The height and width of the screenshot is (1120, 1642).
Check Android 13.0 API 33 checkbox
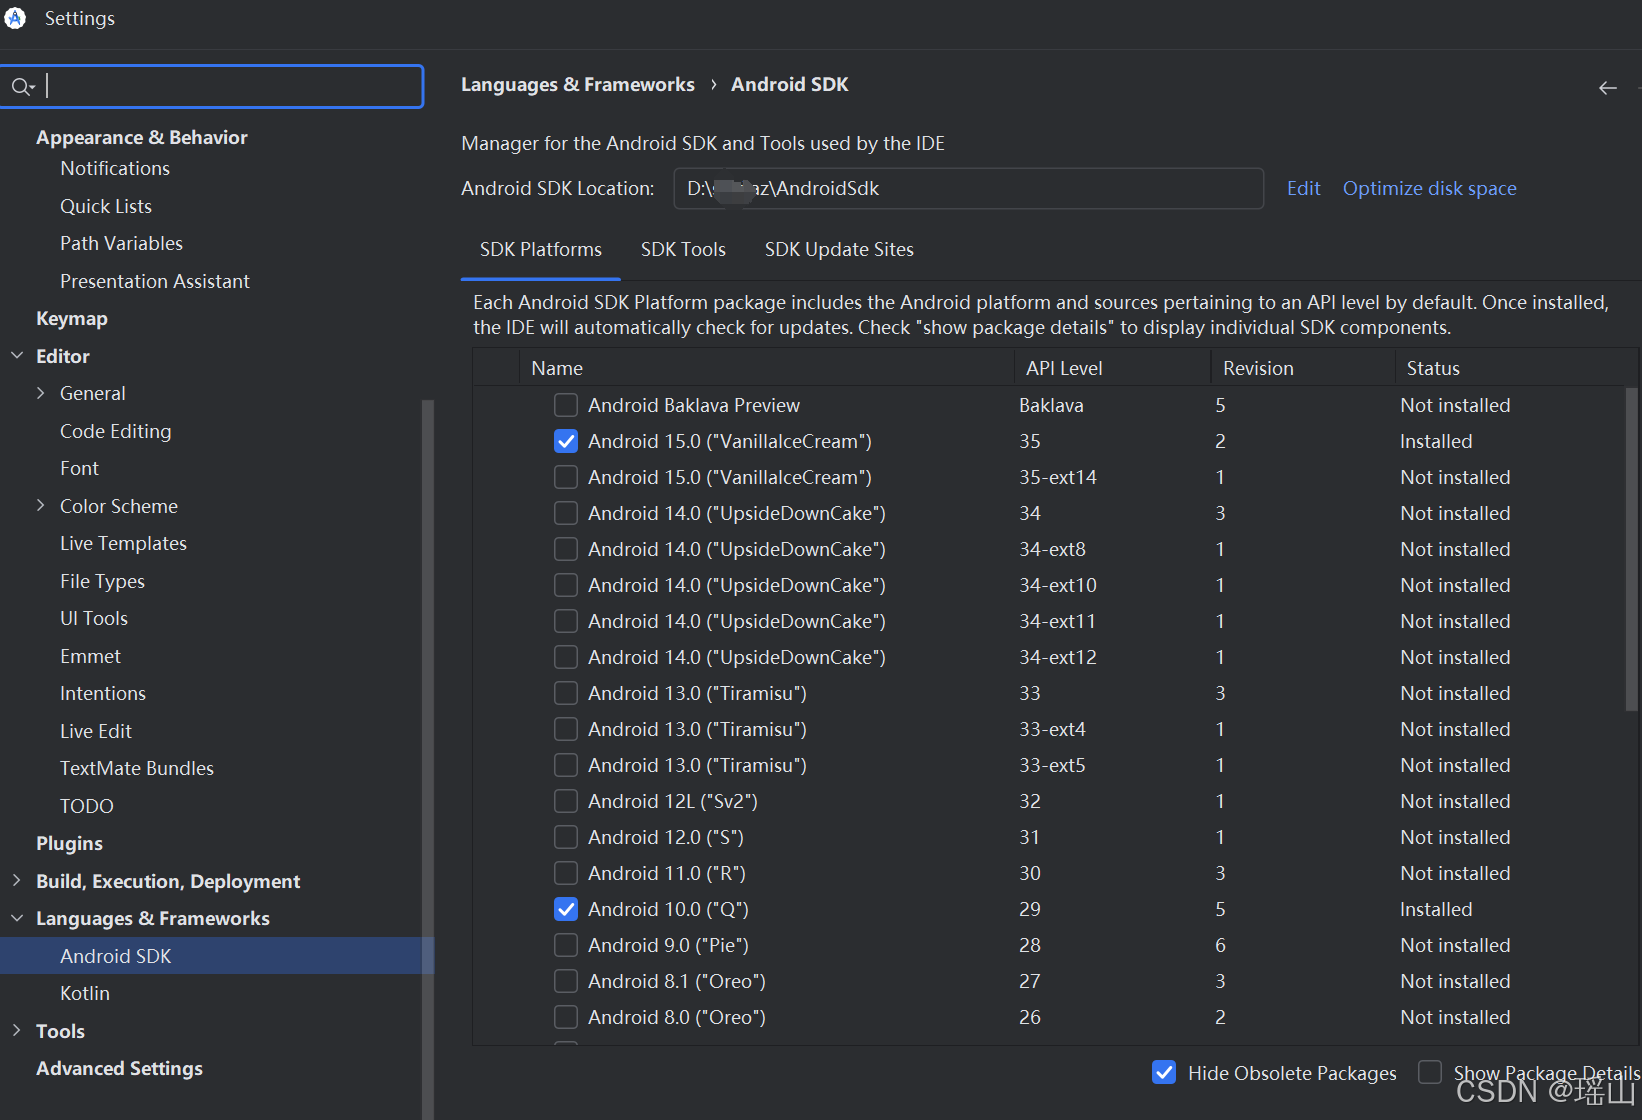(x=566, y=693)
